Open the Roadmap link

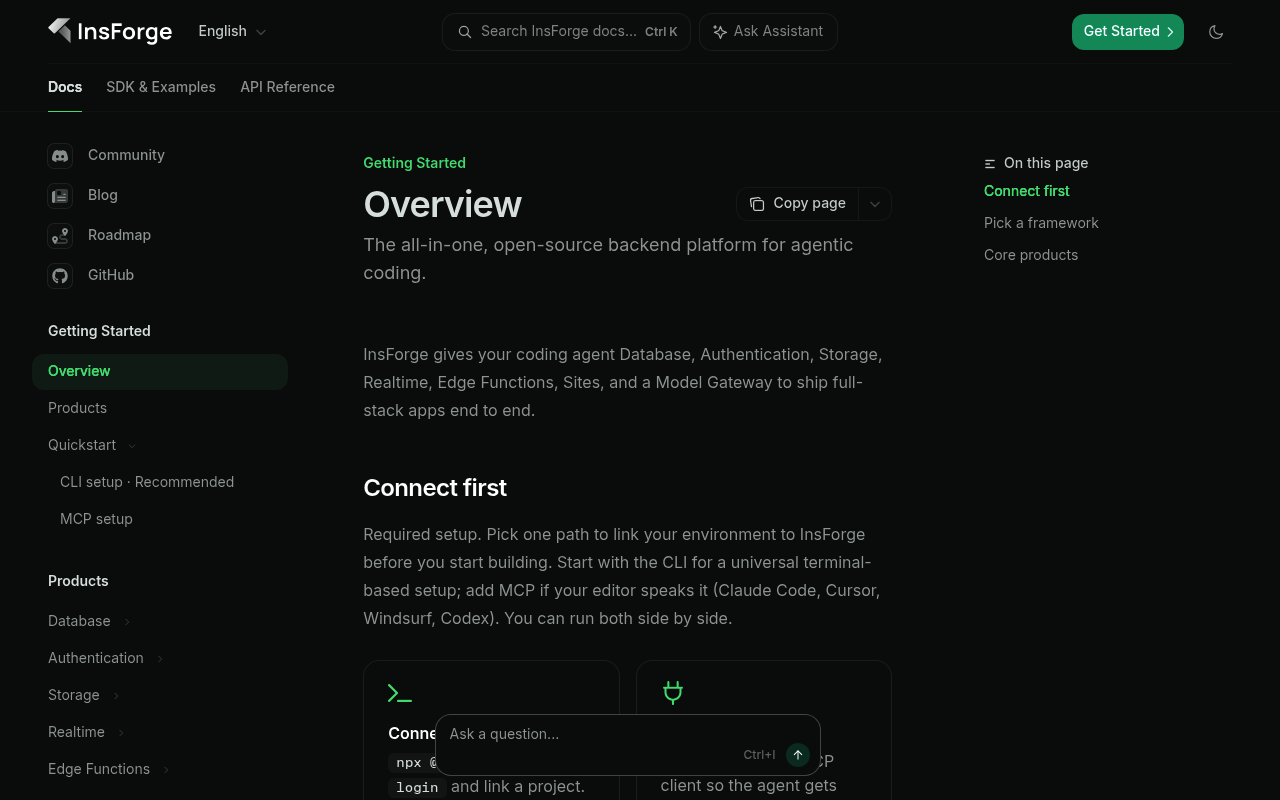click(x=119, y=235)
